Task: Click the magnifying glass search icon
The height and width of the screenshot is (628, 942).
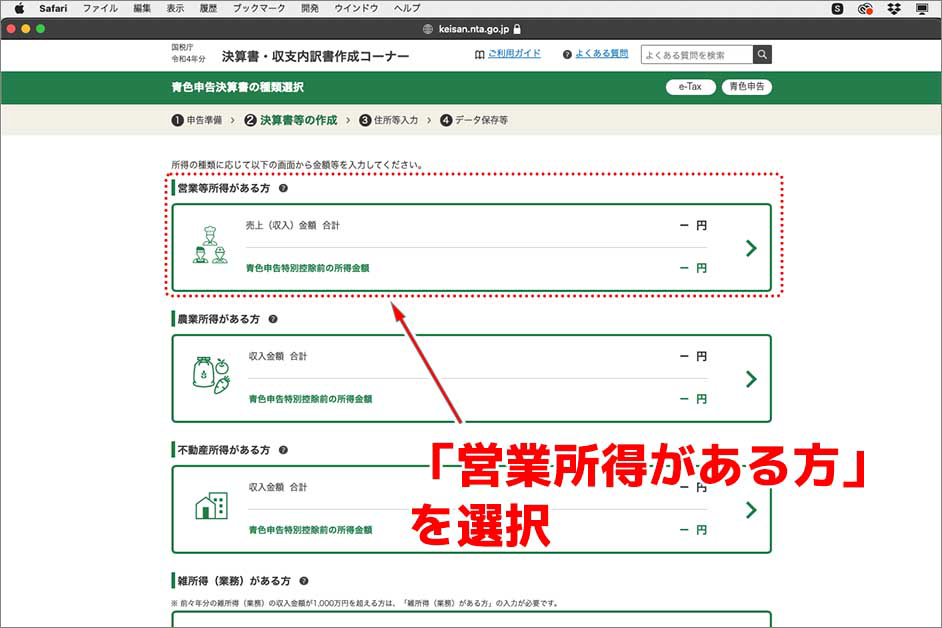Action: click(761, 54)
